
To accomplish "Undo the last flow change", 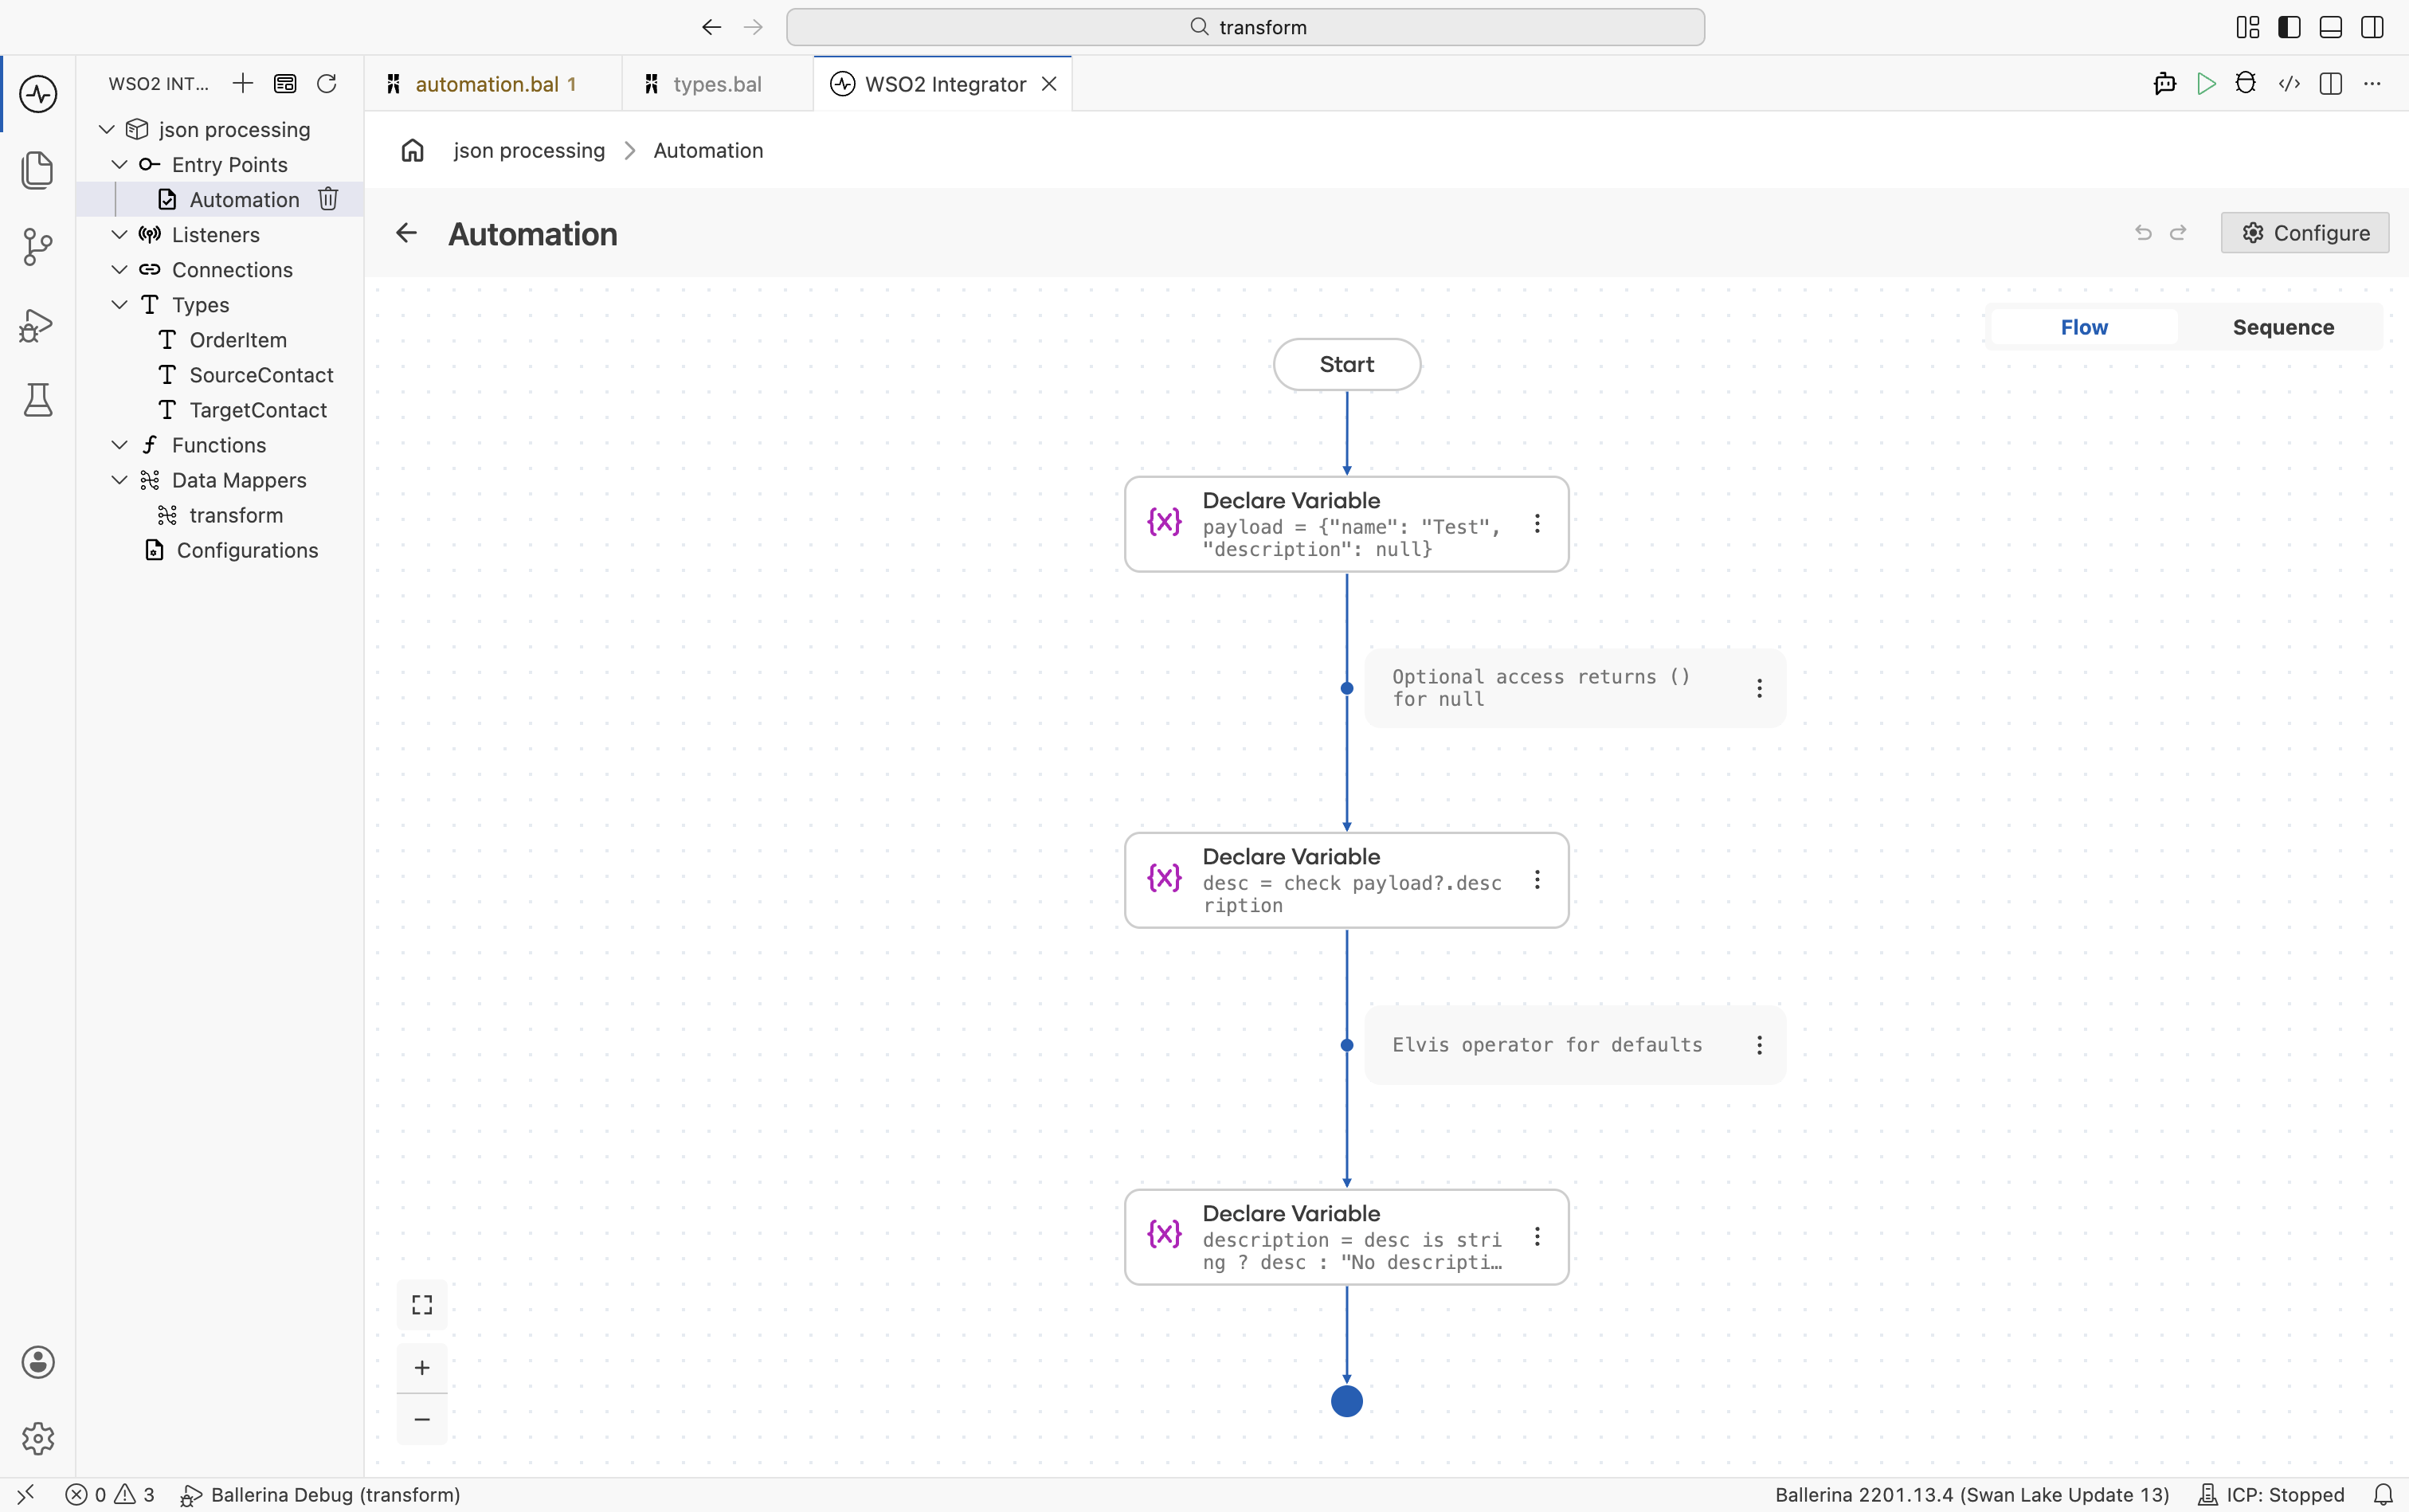I will click(2143, 232).
